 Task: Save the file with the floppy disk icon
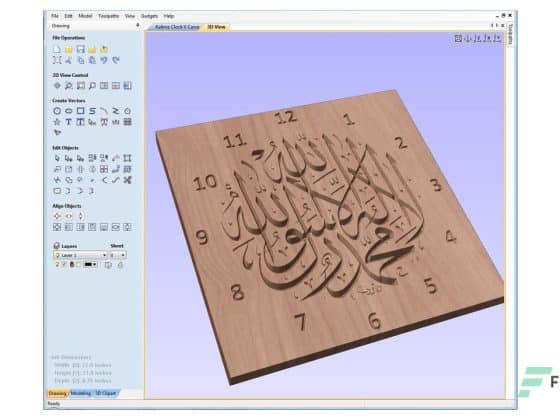tap(81, 49)
